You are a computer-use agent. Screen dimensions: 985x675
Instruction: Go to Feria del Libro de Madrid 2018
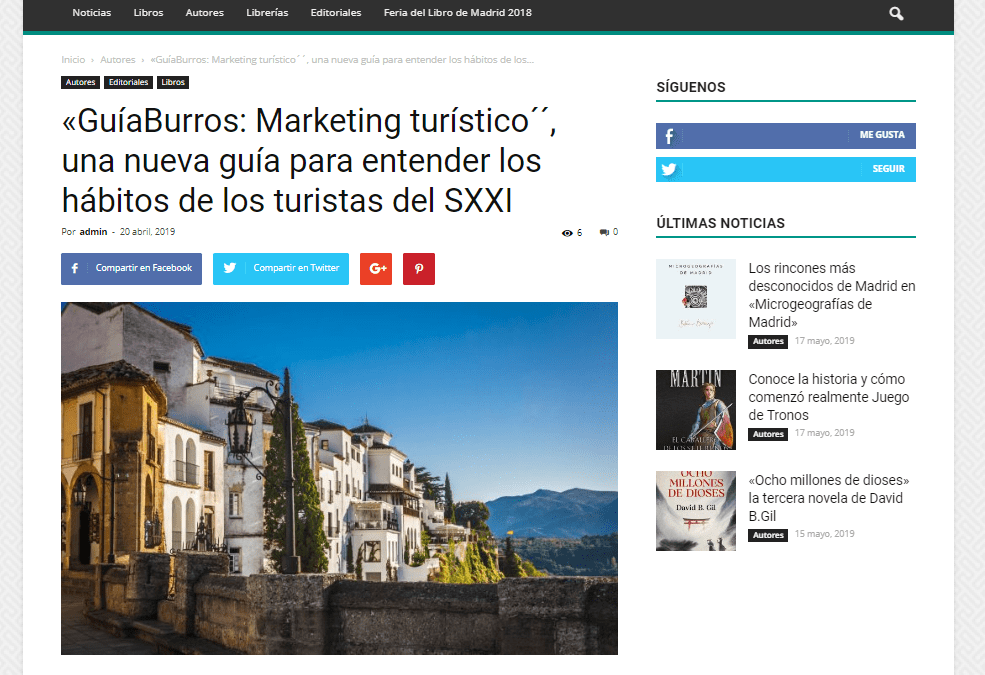pos(457,13)
